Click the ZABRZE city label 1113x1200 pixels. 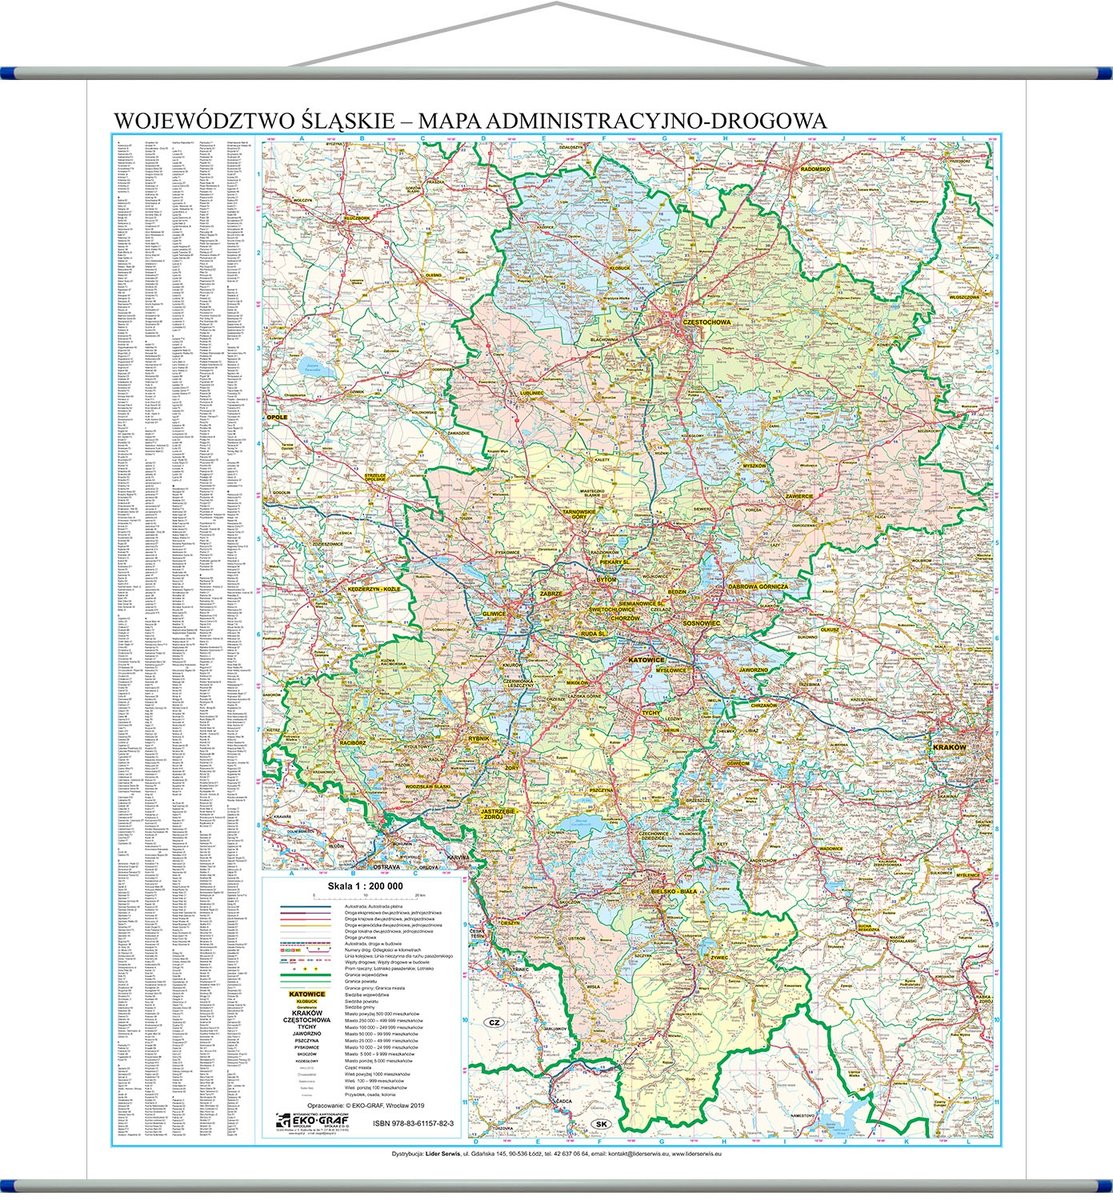[x=552, y=593]
